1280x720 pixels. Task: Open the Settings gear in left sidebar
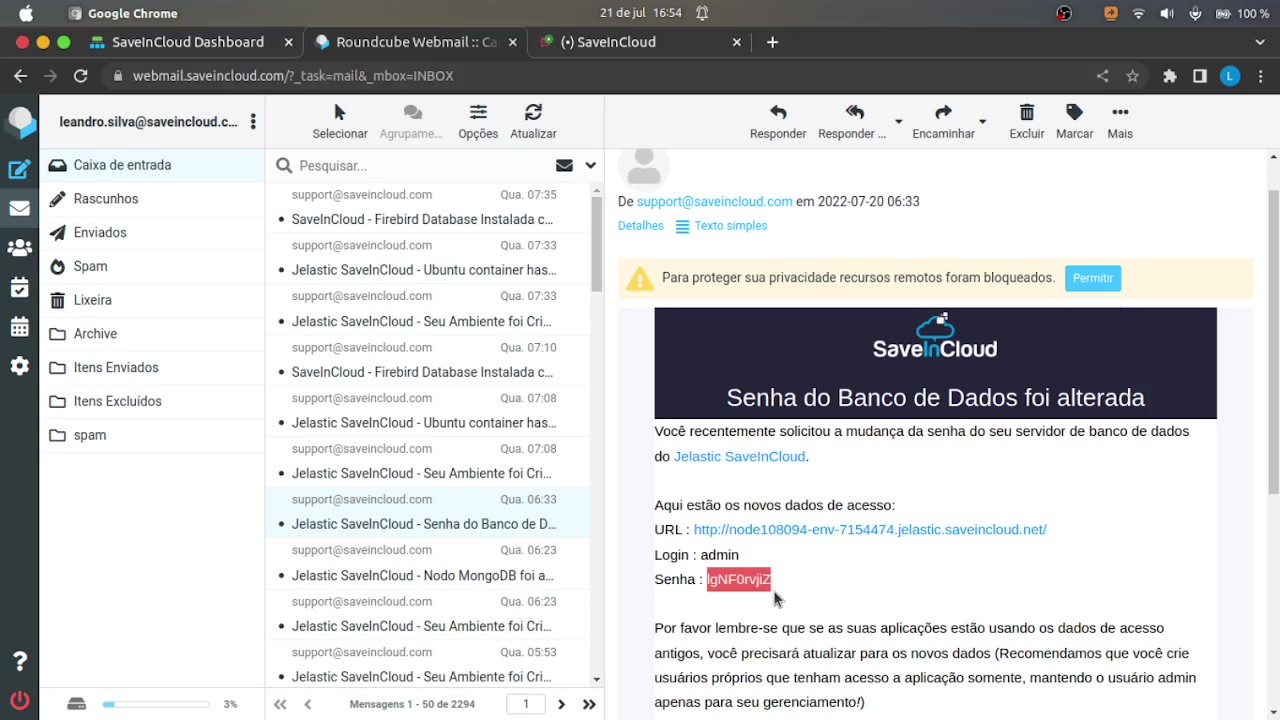[19, 366]
